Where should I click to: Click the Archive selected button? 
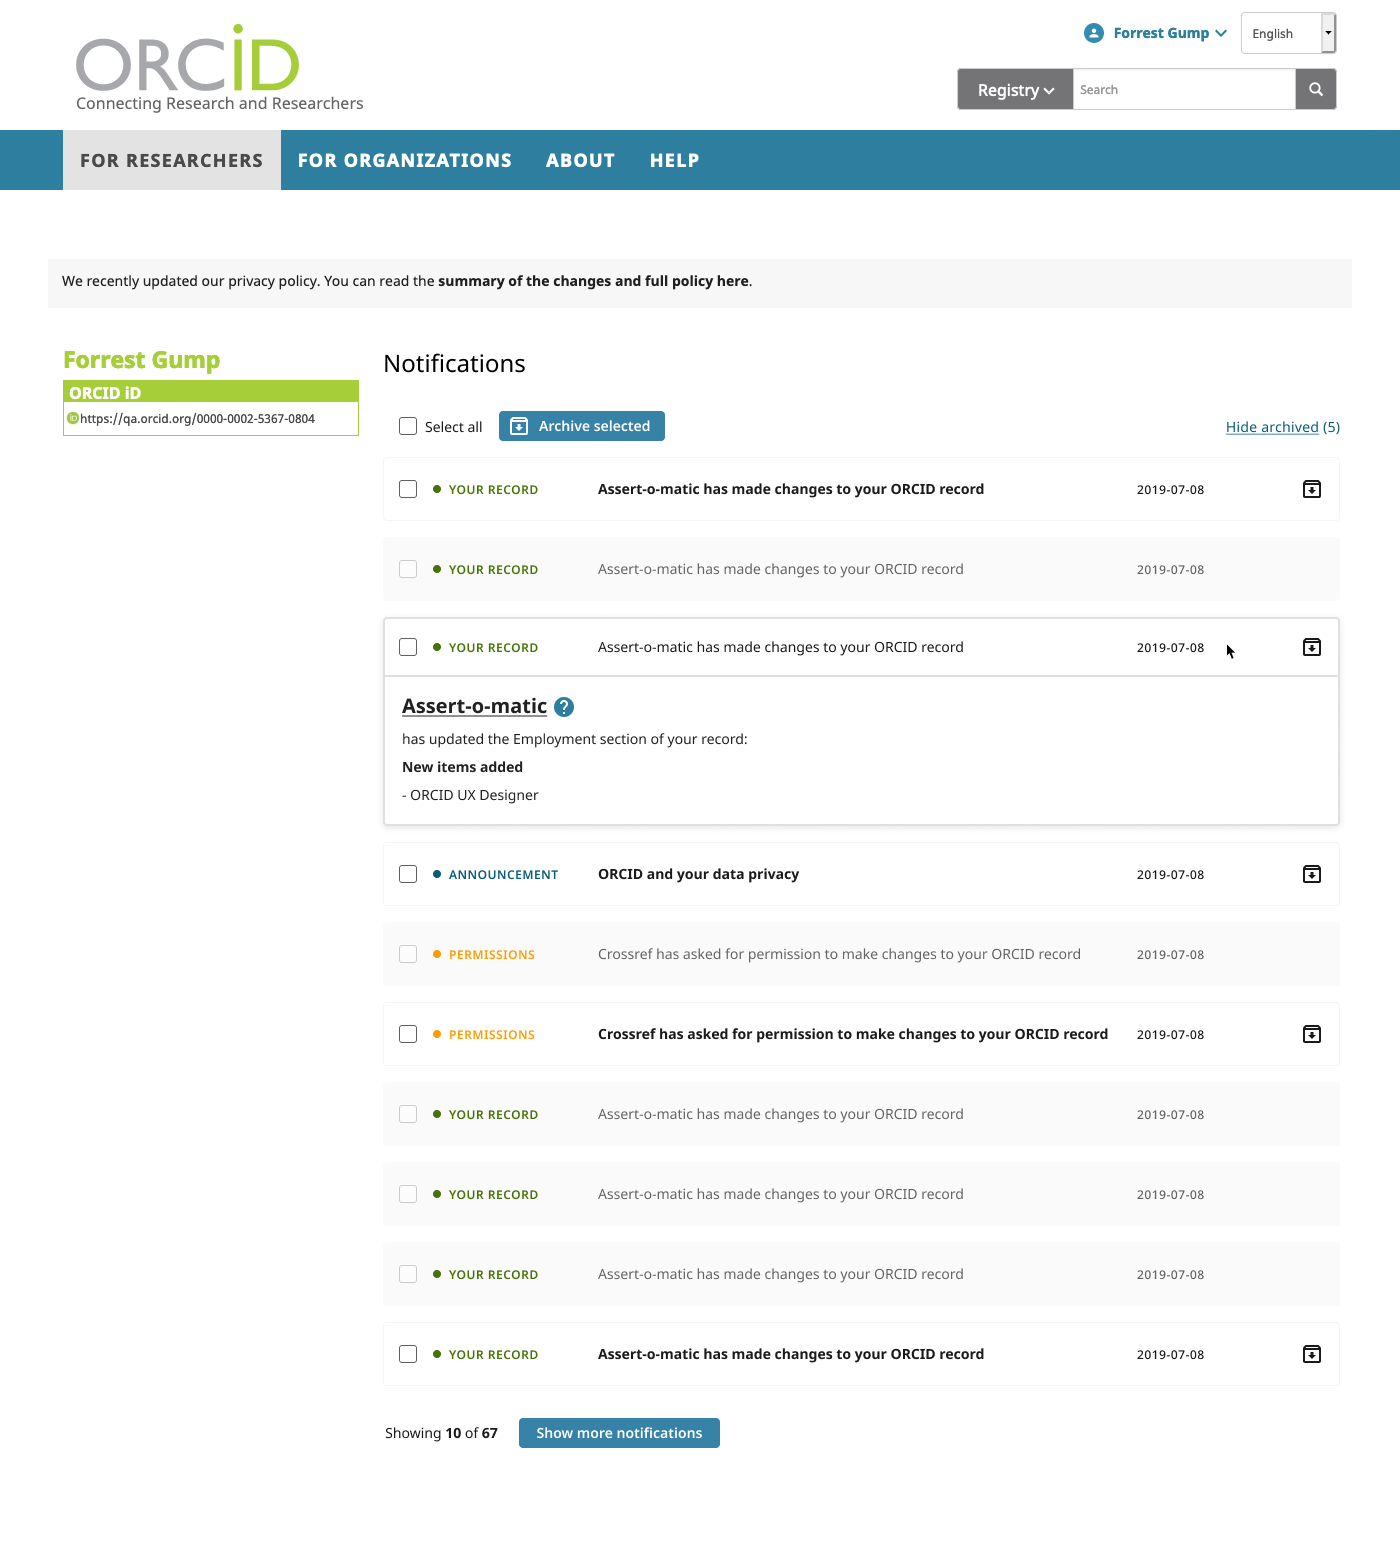pyautogui.click(x=582, y=426)
